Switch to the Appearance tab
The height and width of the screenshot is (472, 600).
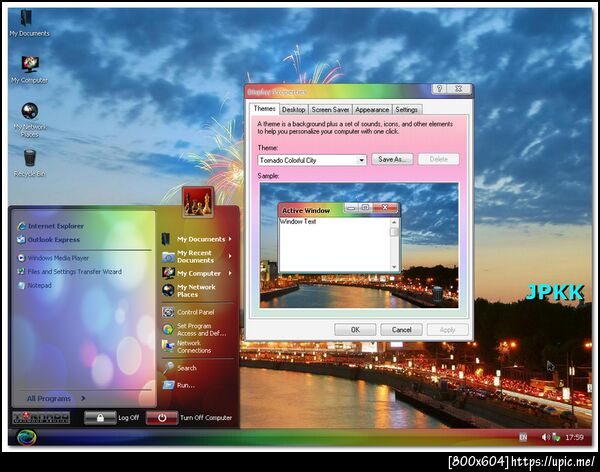coord(372,110)
